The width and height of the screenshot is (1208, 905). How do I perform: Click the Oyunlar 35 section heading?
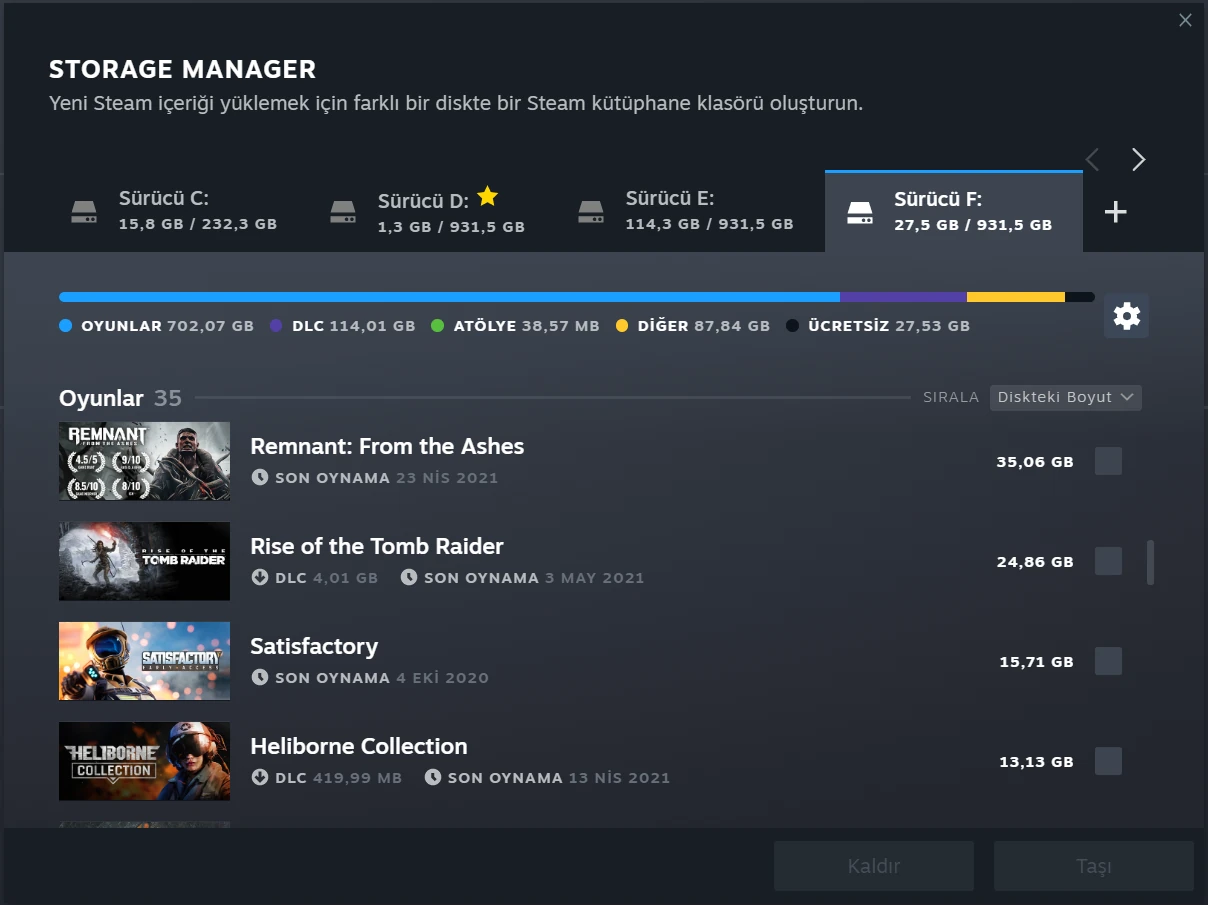point(120,398)
